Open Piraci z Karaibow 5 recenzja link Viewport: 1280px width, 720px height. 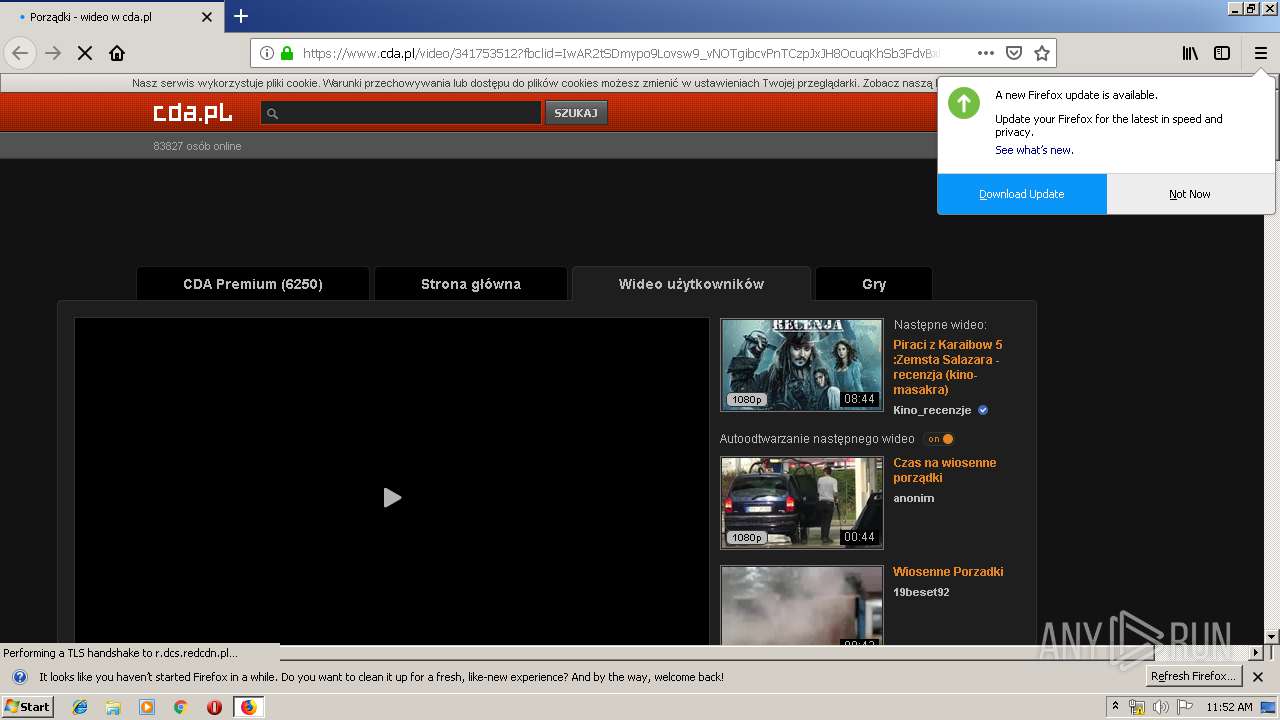point(948,367)
